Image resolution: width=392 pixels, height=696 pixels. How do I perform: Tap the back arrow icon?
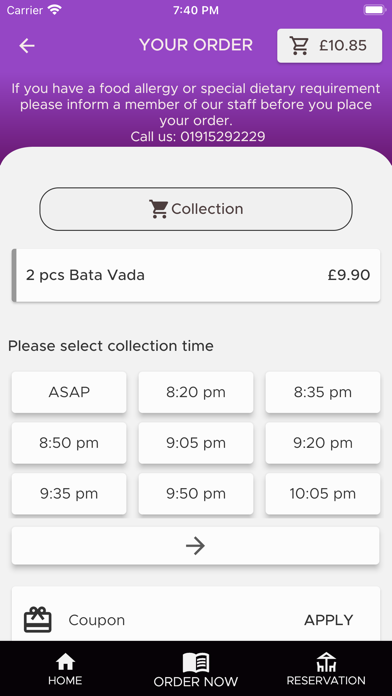[x=27, y=46]
